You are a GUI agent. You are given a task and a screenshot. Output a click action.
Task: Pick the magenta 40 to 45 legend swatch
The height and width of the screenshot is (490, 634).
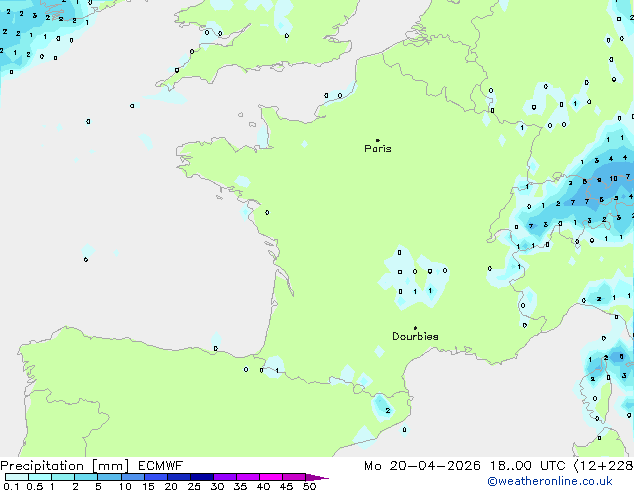coord(274,478)
